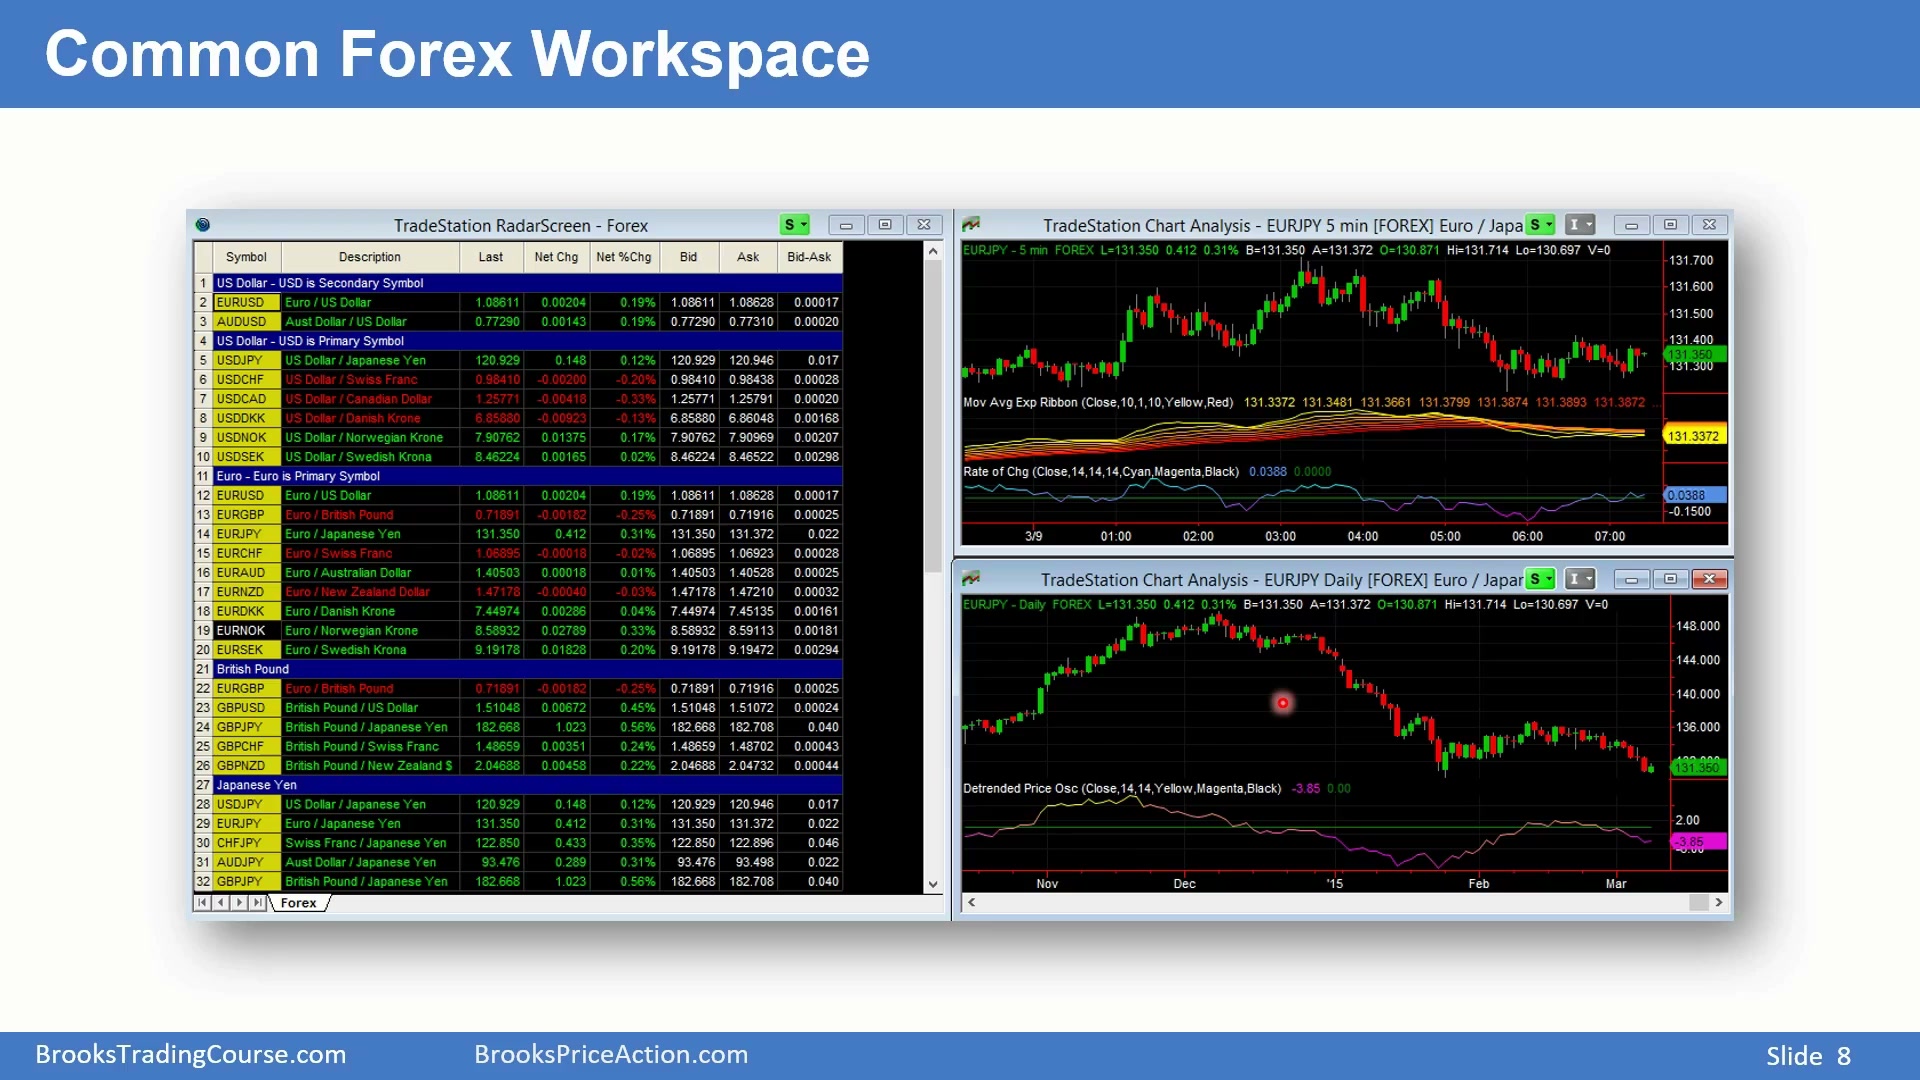
Task: Select the USDNOK symbol cell
Action: [246, 438]
